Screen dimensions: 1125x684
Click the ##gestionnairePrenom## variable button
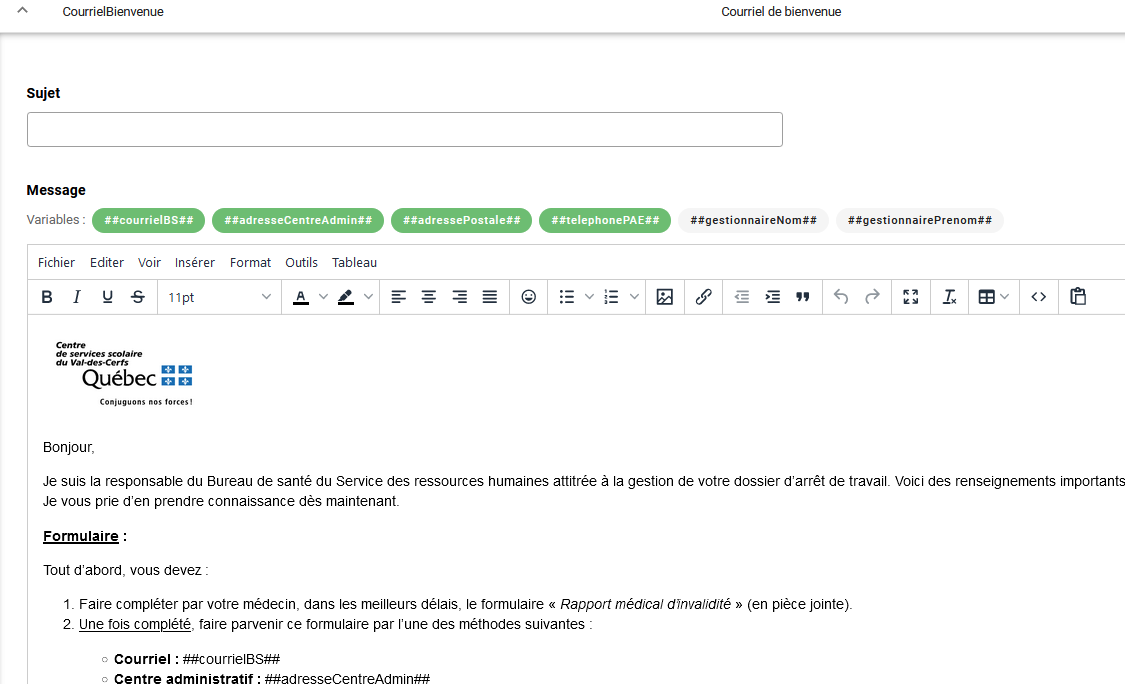919,220
